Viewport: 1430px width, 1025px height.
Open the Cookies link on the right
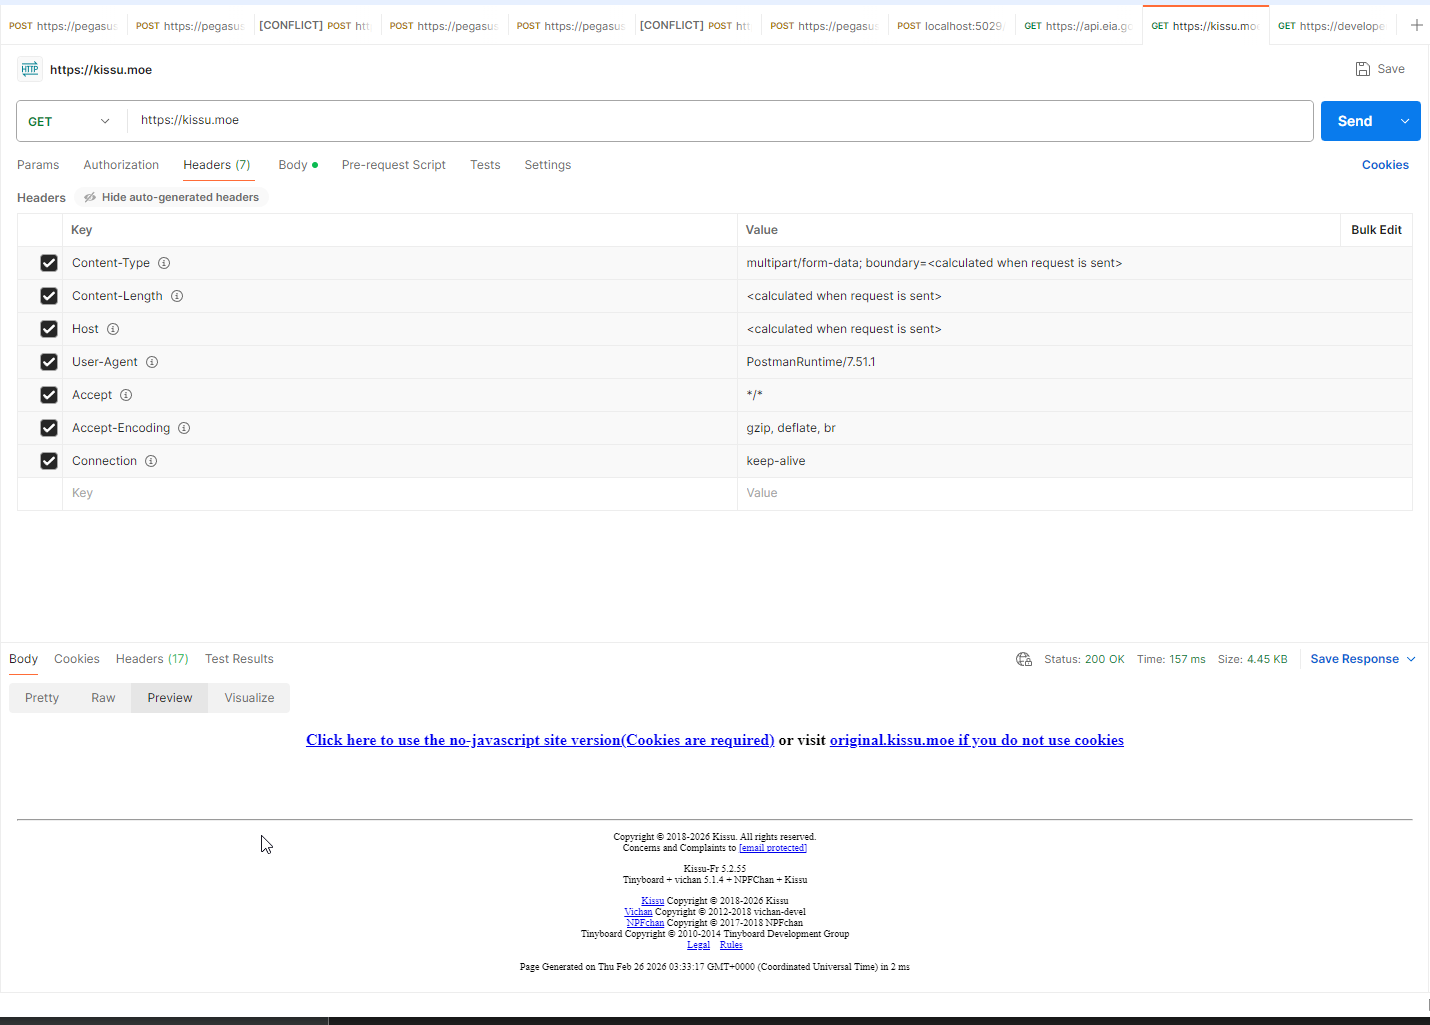pos(1384,165)
